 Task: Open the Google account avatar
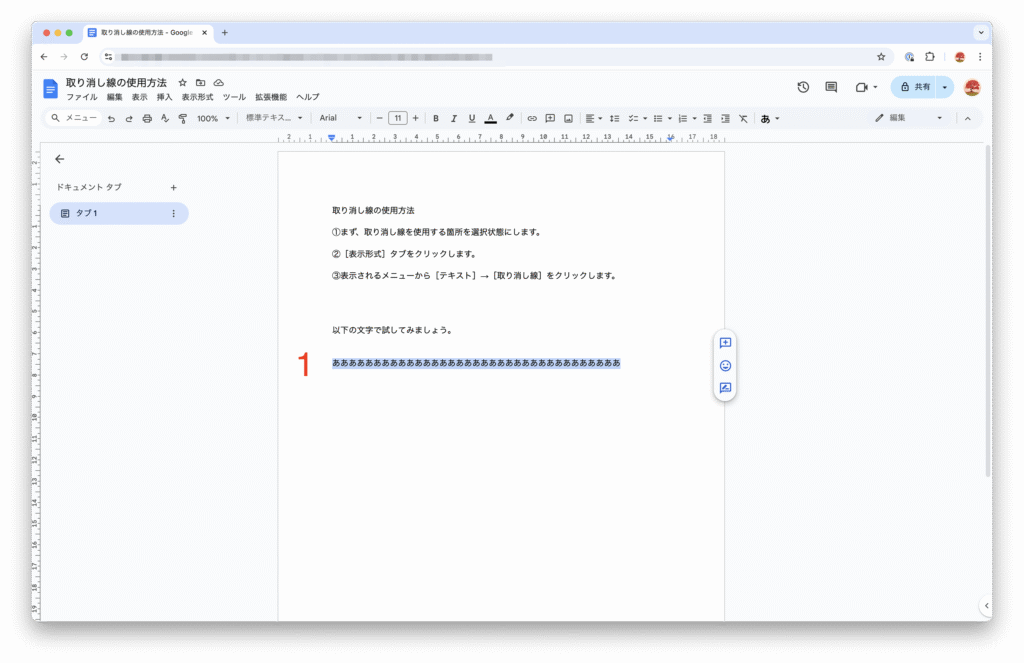click(x=972, y=87)
